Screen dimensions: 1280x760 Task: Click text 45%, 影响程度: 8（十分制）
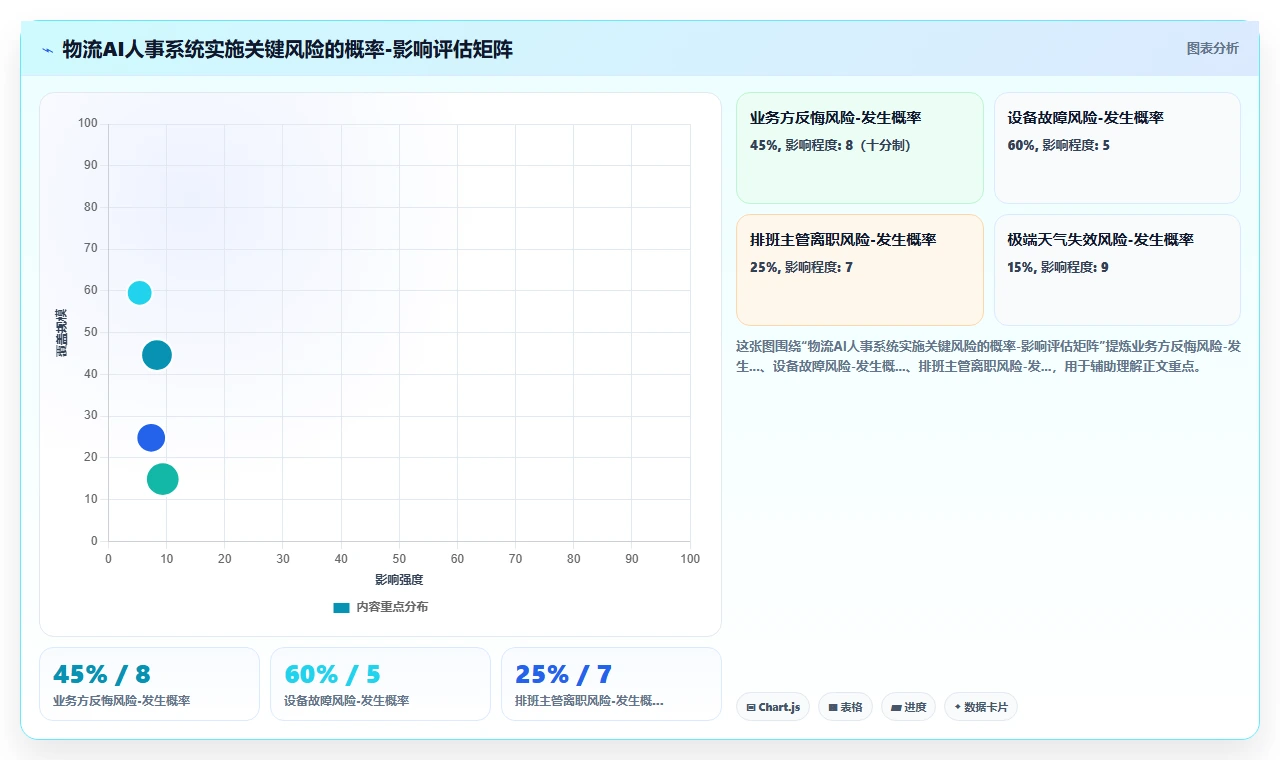click(x=830, y=145)
